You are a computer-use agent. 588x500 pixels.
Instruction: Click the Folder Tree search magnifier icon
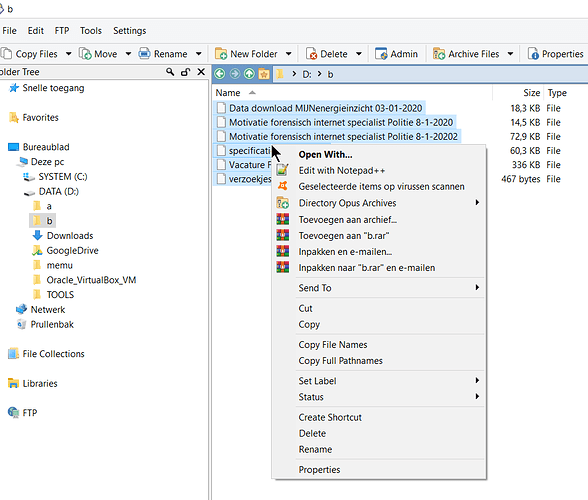(x=170, y=72)
